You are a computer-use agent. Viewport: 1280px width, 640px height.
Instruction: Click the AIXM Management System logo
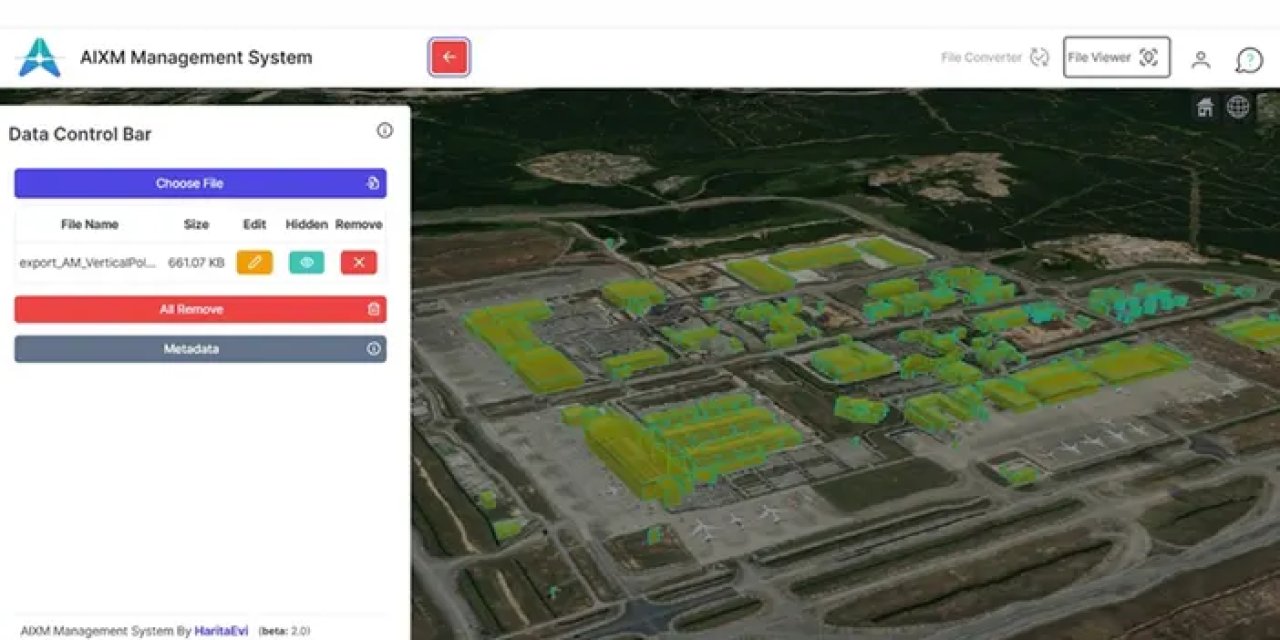pyautogui.click(x=40, y=58)
